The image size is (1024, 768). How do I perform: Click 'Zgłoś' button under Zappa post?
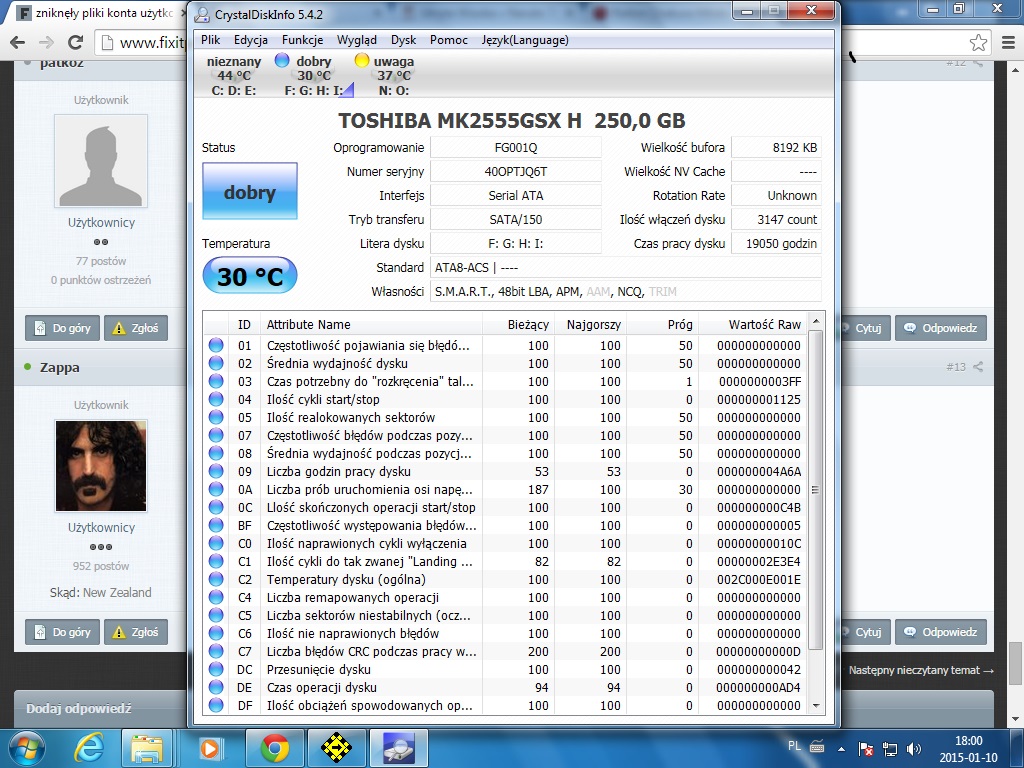click(136, 632)
